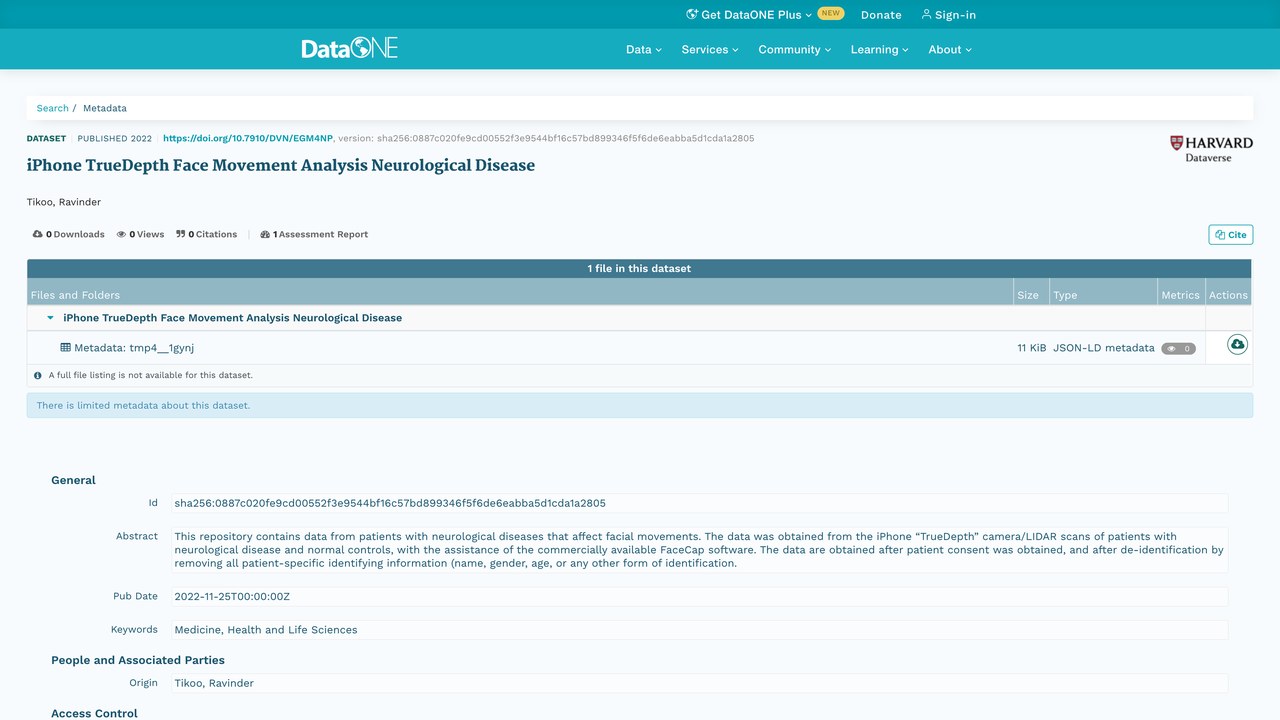Click the DataONE logo

pos(350,48)
